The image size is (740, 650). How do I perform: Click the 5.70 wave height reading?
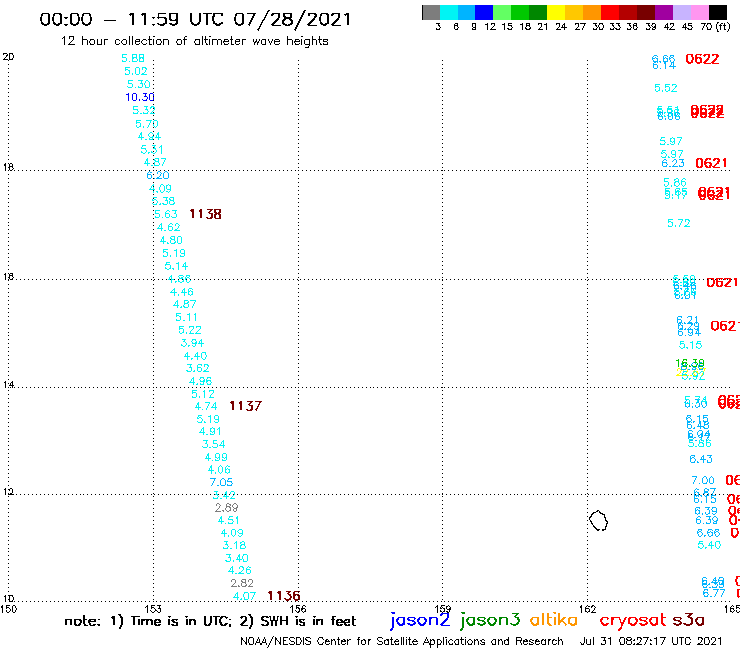coord(146,124)
